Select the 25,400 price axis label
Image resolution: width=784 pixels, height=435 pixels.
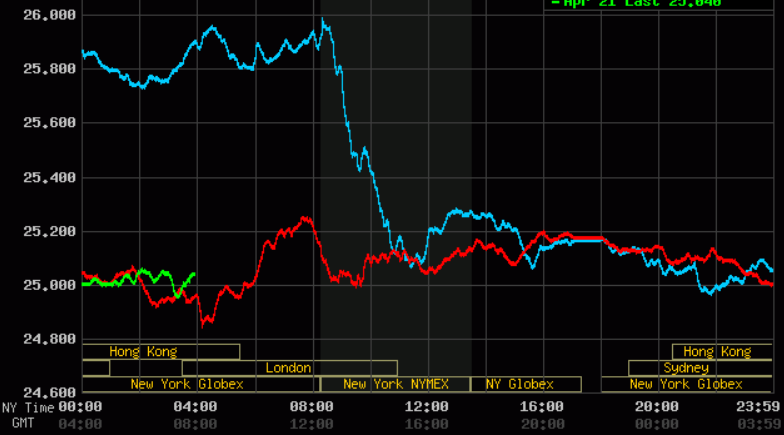click(x=49, y=177)
